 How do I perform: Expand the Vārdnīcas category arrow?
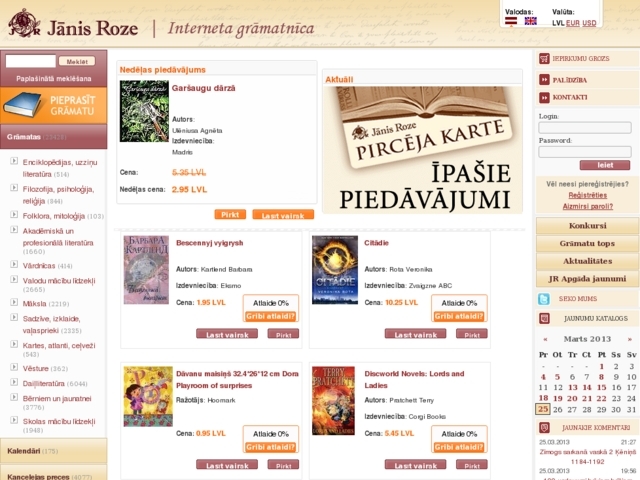(14, 264)
